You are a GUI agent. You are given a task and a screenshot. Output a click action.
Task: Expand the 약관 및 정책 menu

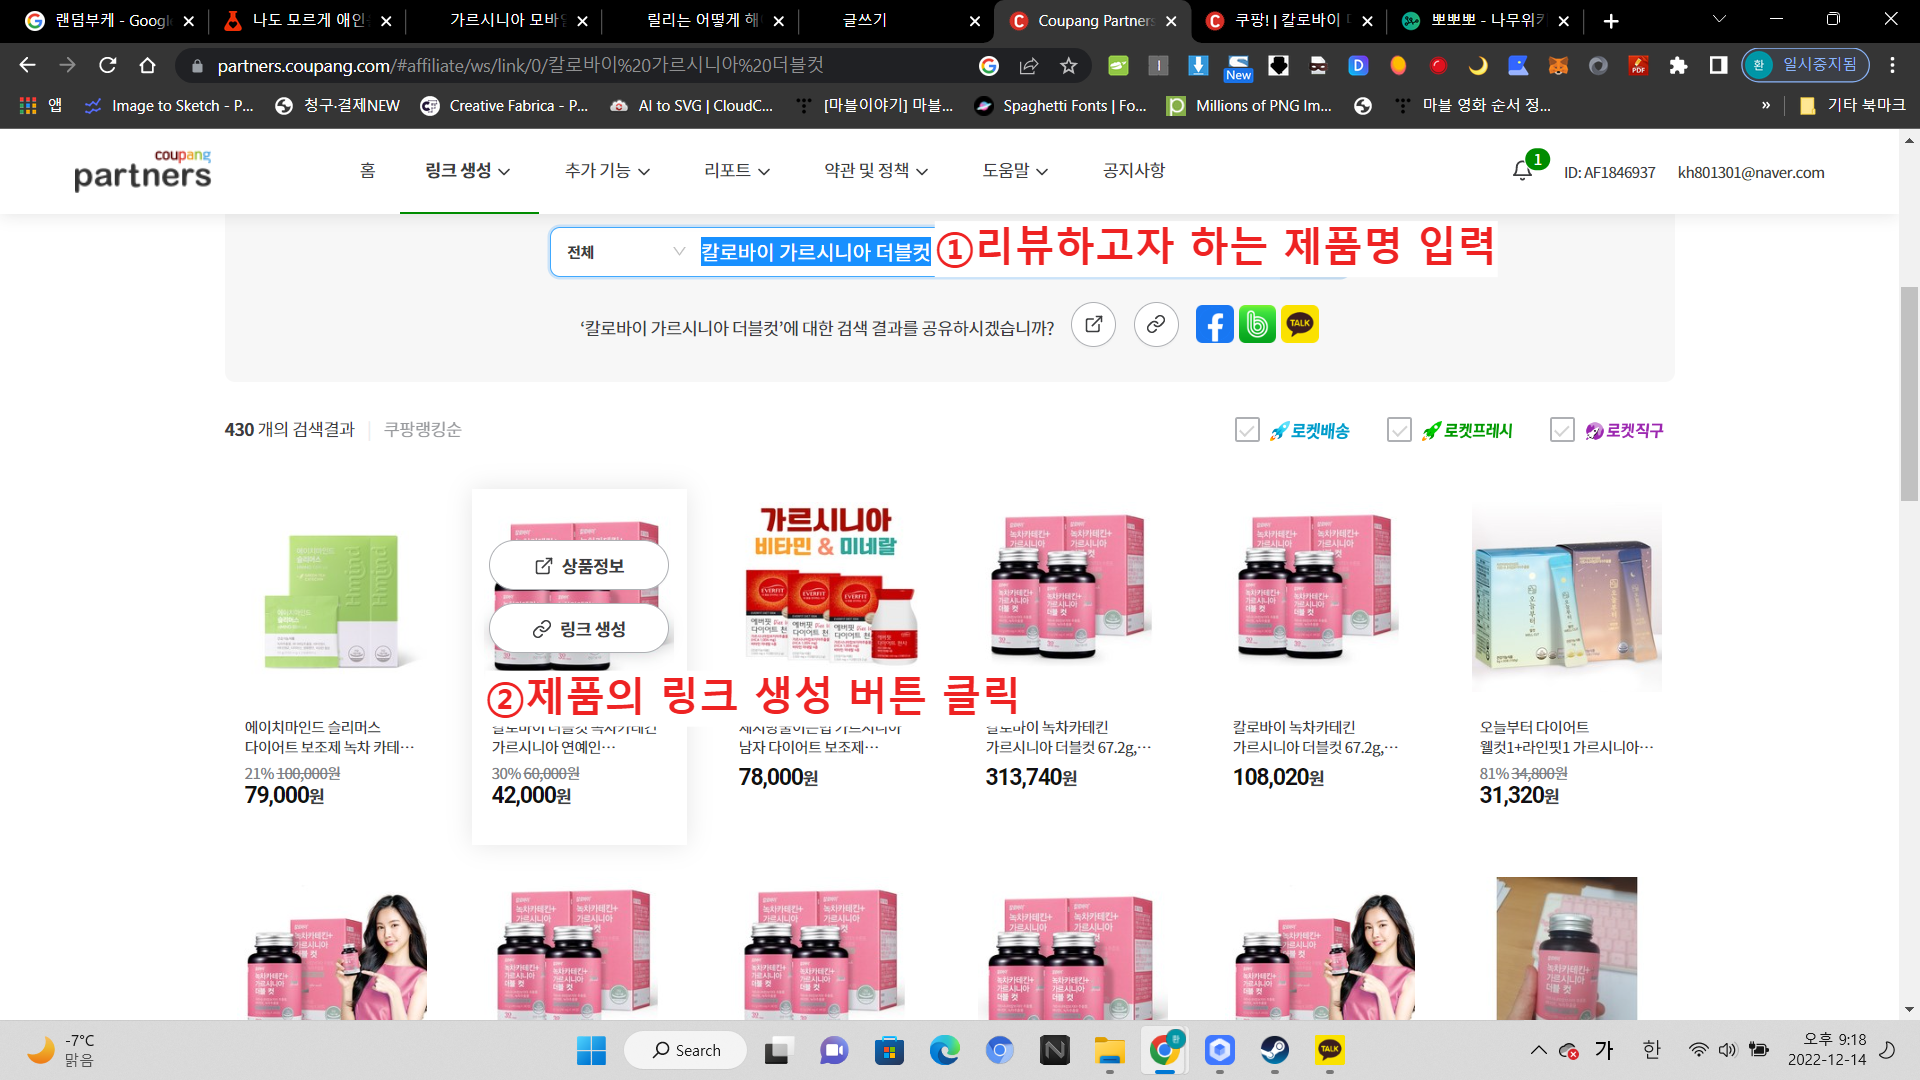(x=876, y=171)
